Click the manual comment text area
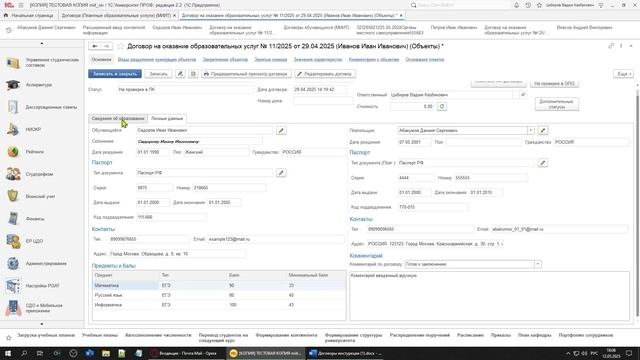The height and width of the screenshot is (360, 640). [x=489, y=296]
